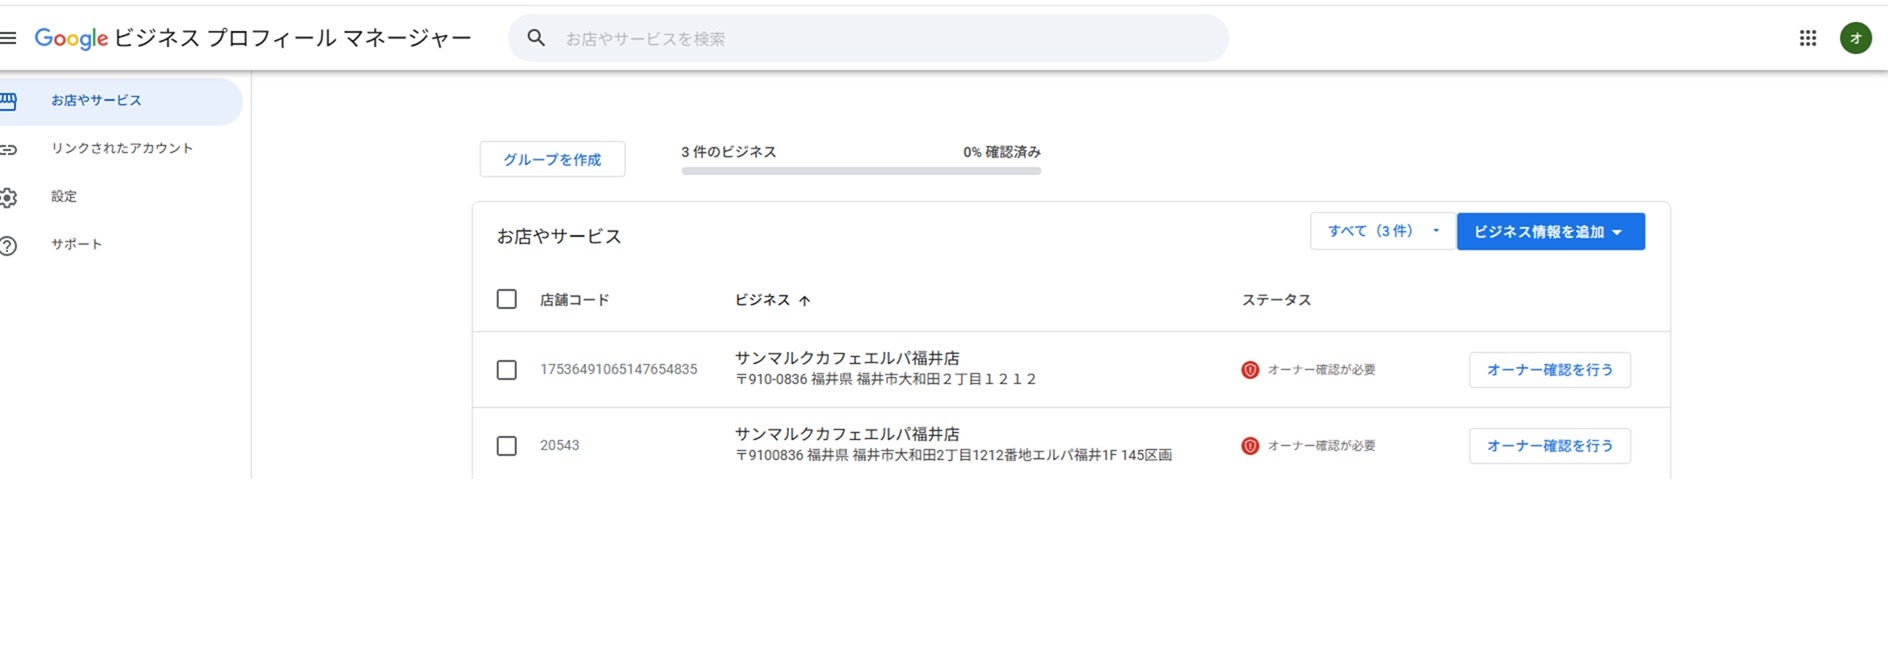Click オーナー確認を行う for store 17536491065147654835
Image resolution: width=1888 pixels, height=665 pixels.
1549,370
